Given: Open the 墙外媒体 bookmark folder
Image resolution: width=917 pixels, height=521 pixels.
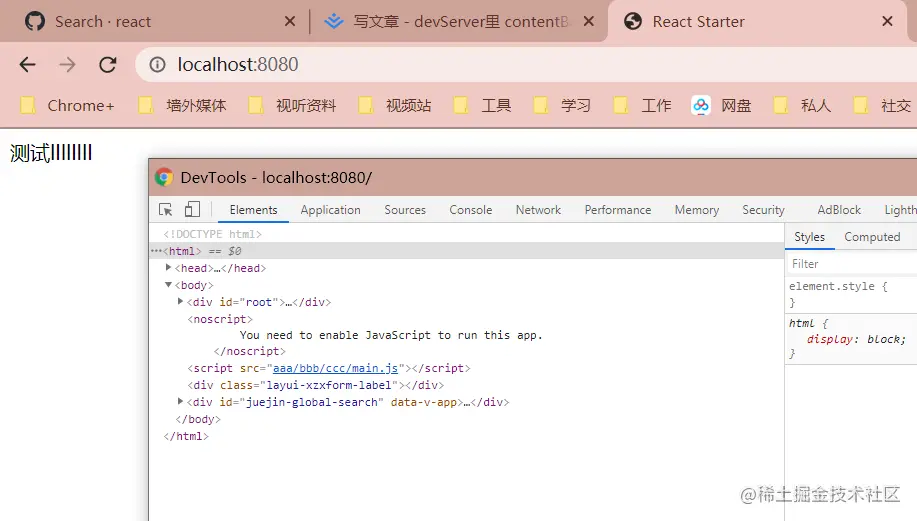Looking at the screenshot, I should 182,106.
